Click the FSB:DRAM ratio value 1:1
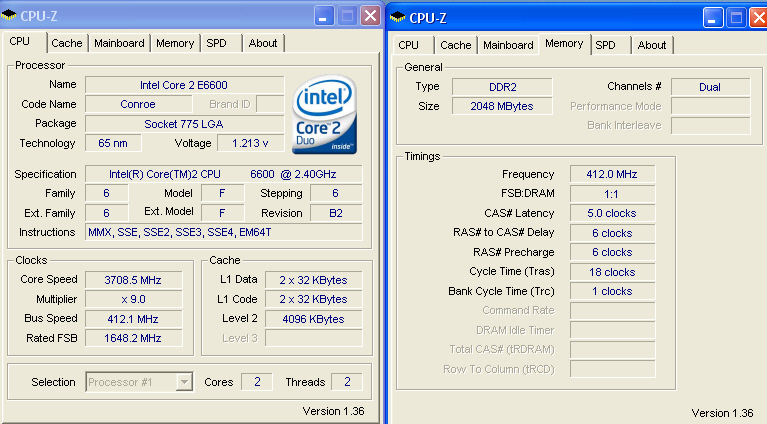Viewport: 767px width, 424px height. (612, 194)
